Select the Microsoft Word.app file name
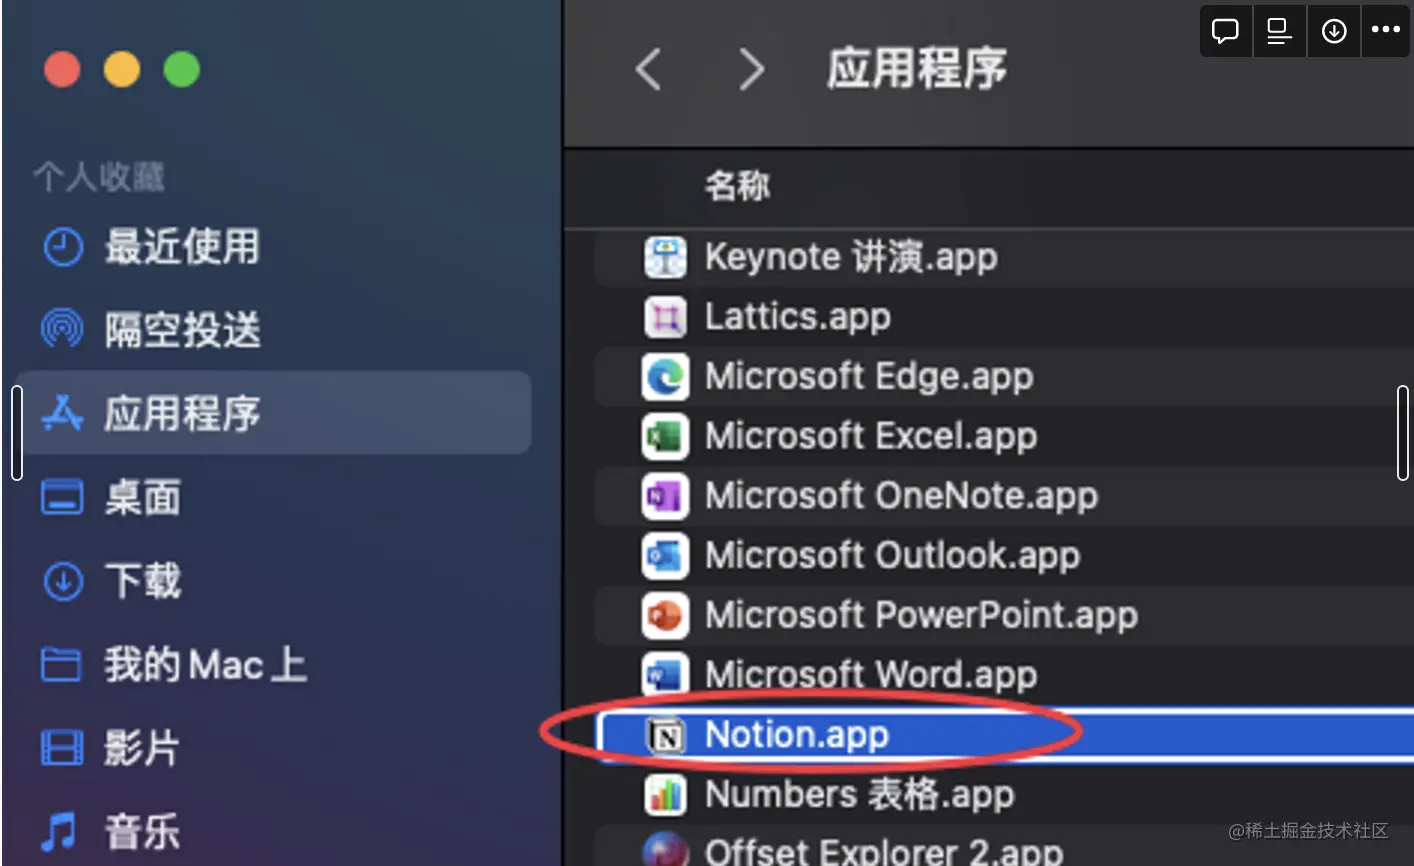The image size is (1414, 866). 871,676
